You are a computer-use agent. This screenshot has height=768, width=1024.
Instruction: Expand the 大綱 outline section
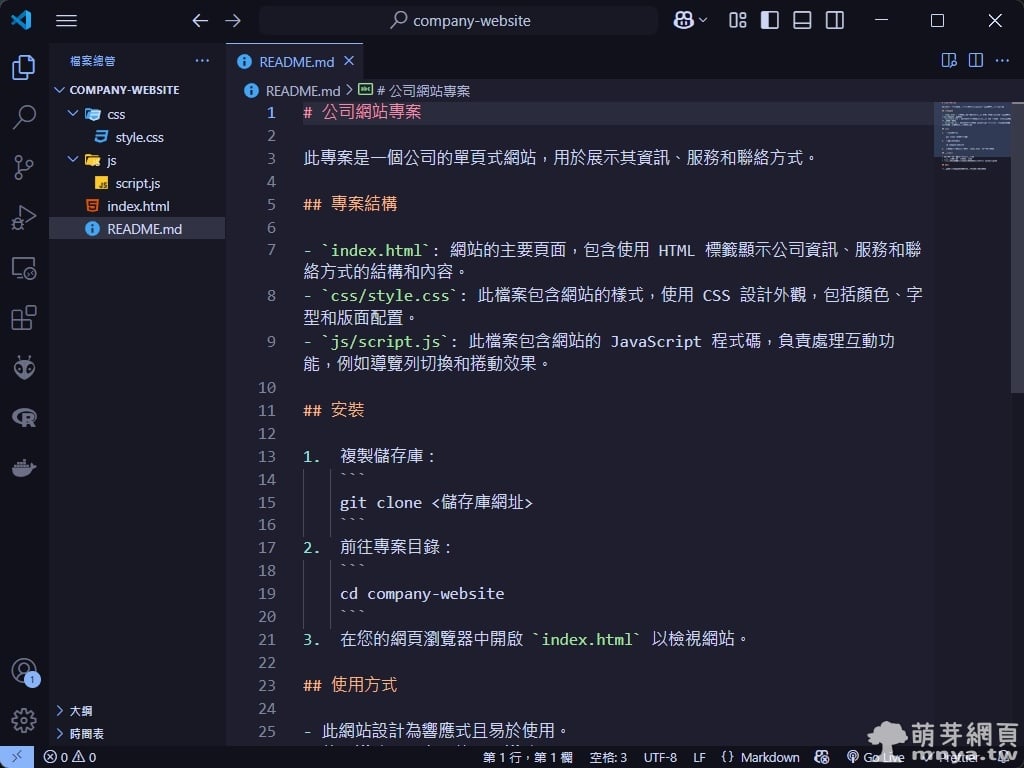coord(81,711)
